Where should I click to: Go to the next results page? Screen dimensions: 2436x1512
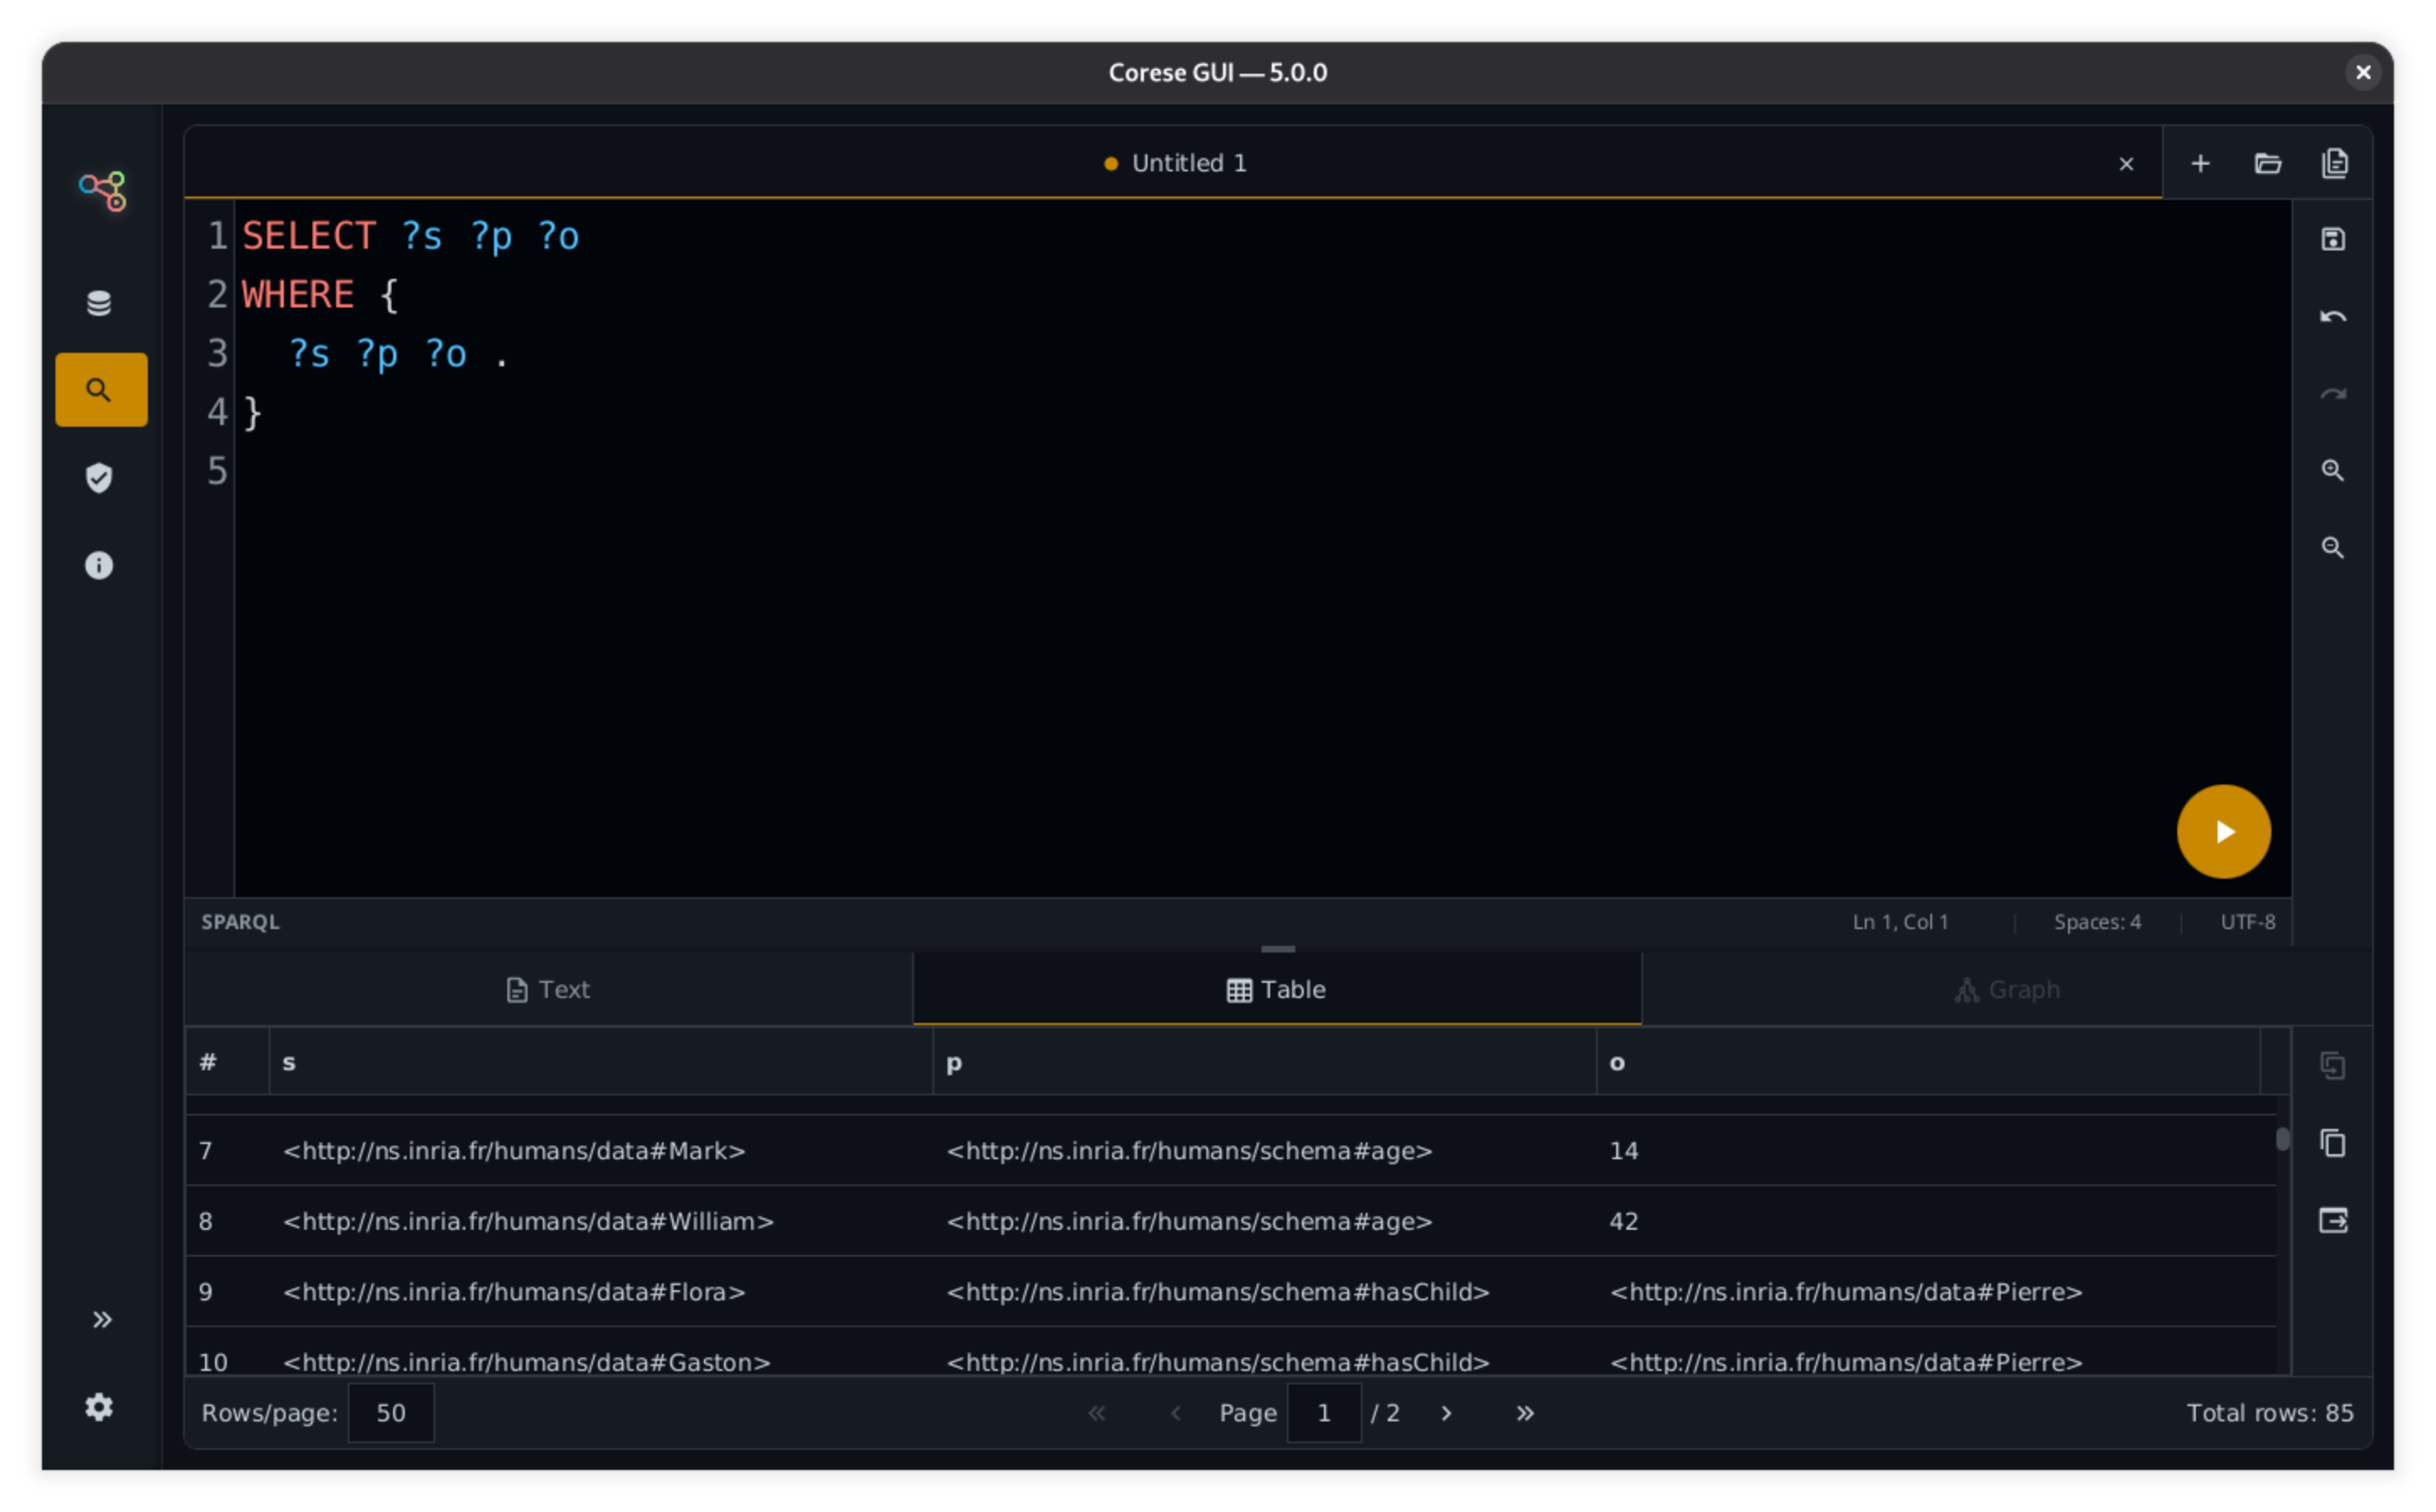(1446, 1413)
